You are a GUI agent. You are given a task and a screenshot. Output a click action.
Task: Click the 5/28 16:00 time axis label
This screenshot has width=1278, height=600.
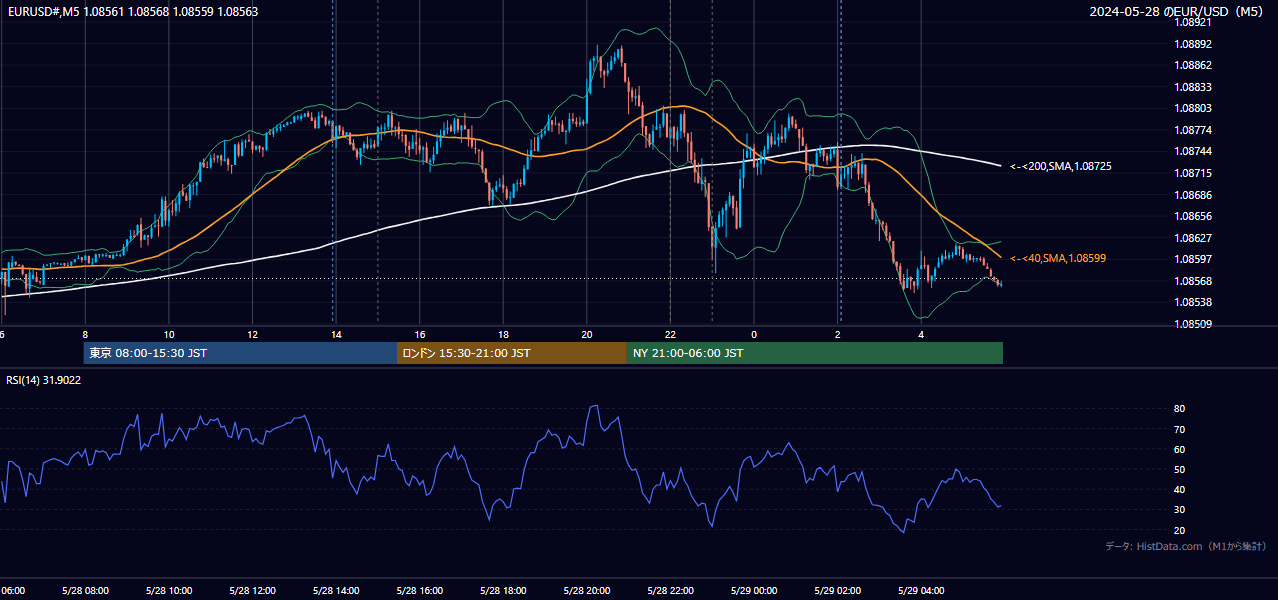[419, 591]
